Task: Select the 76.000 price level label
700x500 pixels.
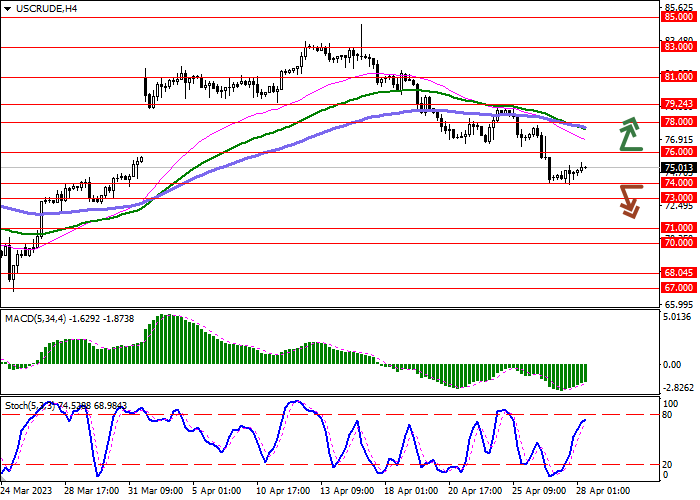Action: tap(679, 152)
